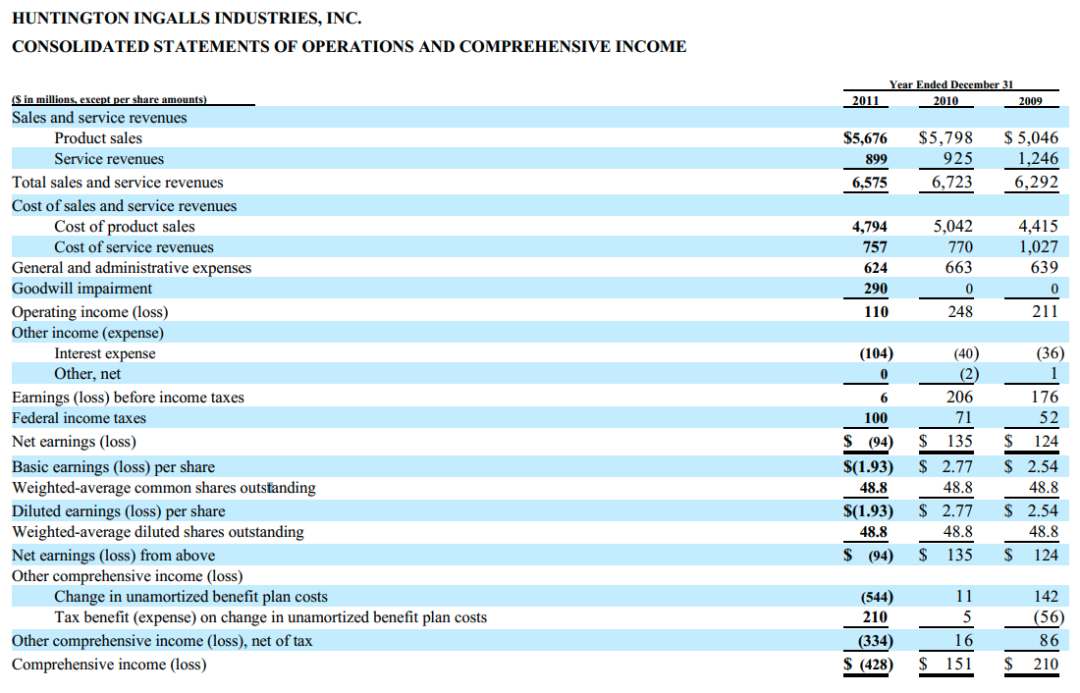Click the 2011 General and administrative value "624"
Viewport: 1080px width, 693px height.
pos(875,268)
